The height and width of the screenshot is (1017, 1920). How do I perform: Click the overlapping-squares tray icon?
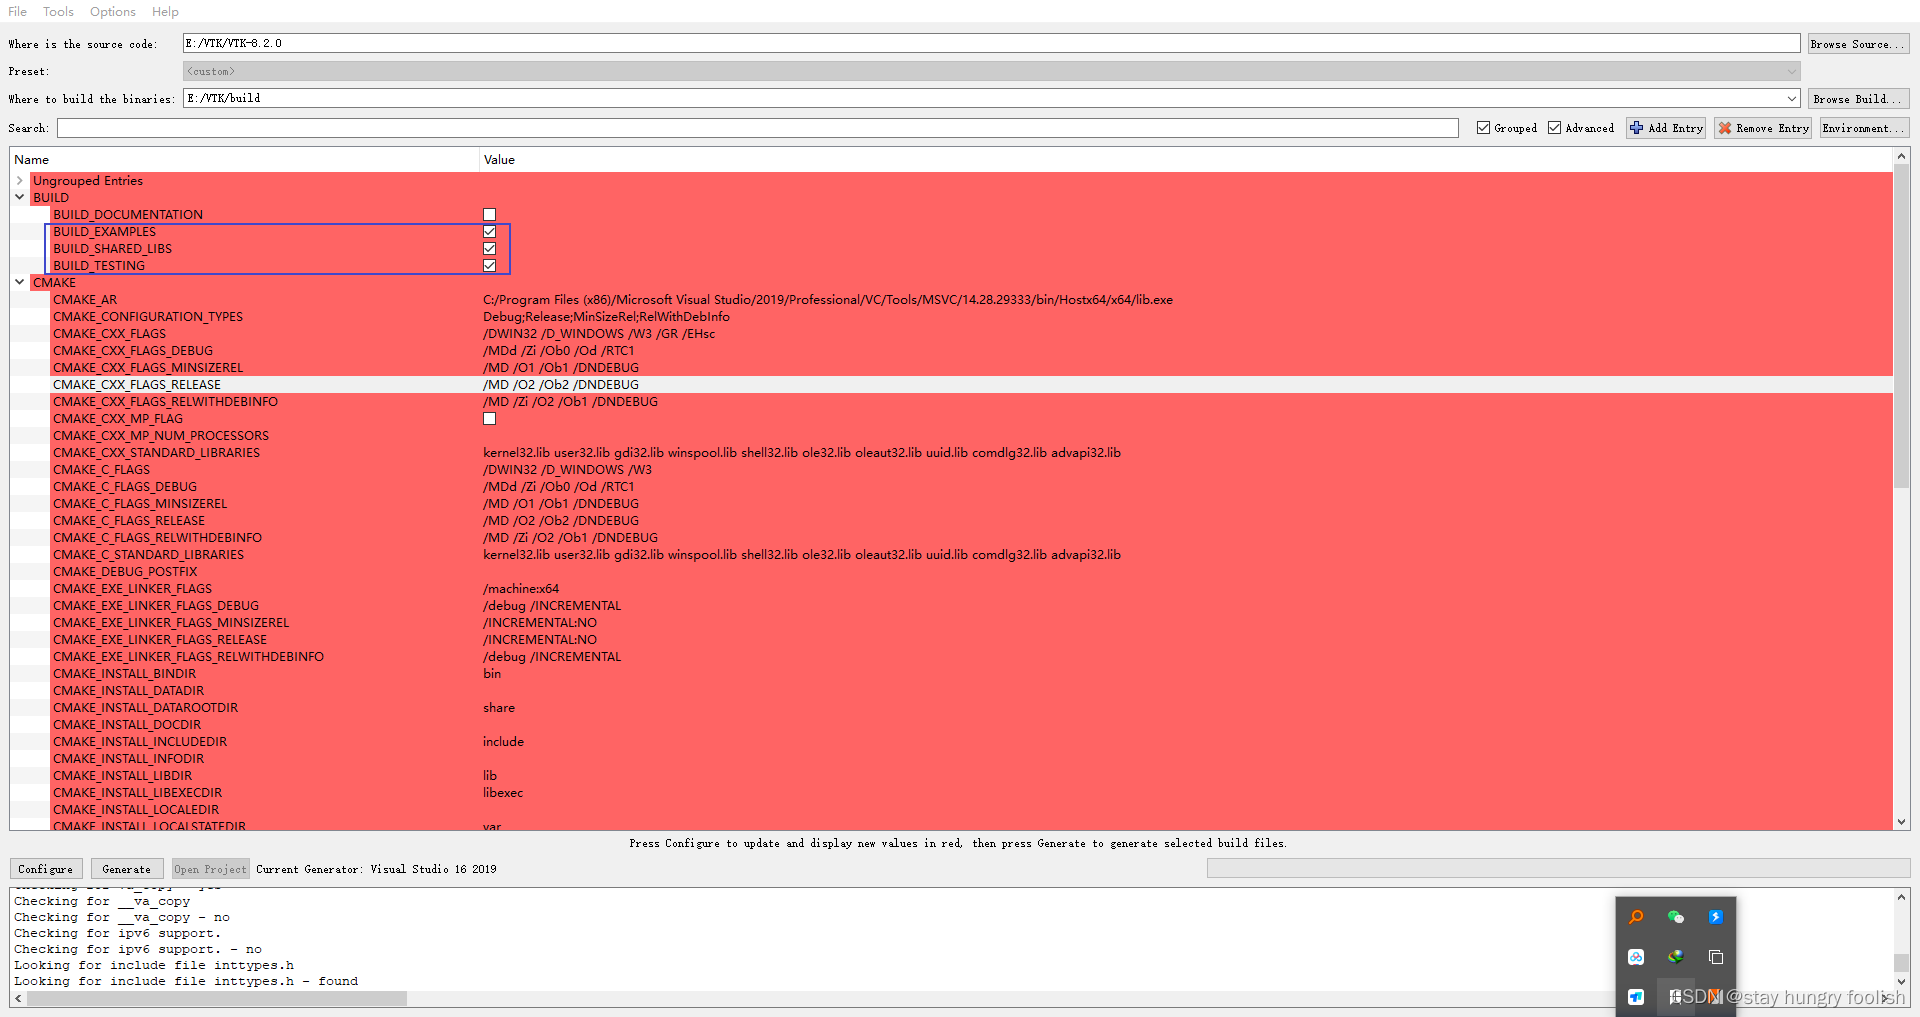1716,957
